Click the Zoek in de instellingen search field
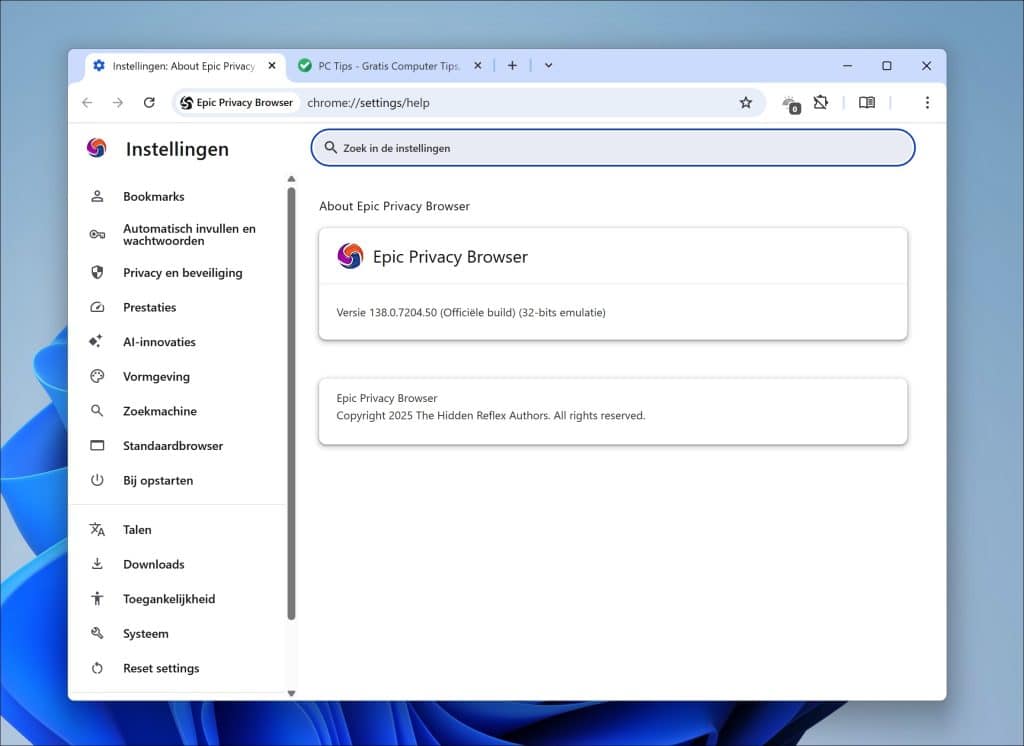This screenshot has width=1024, height=746. (x=612, y=147)
